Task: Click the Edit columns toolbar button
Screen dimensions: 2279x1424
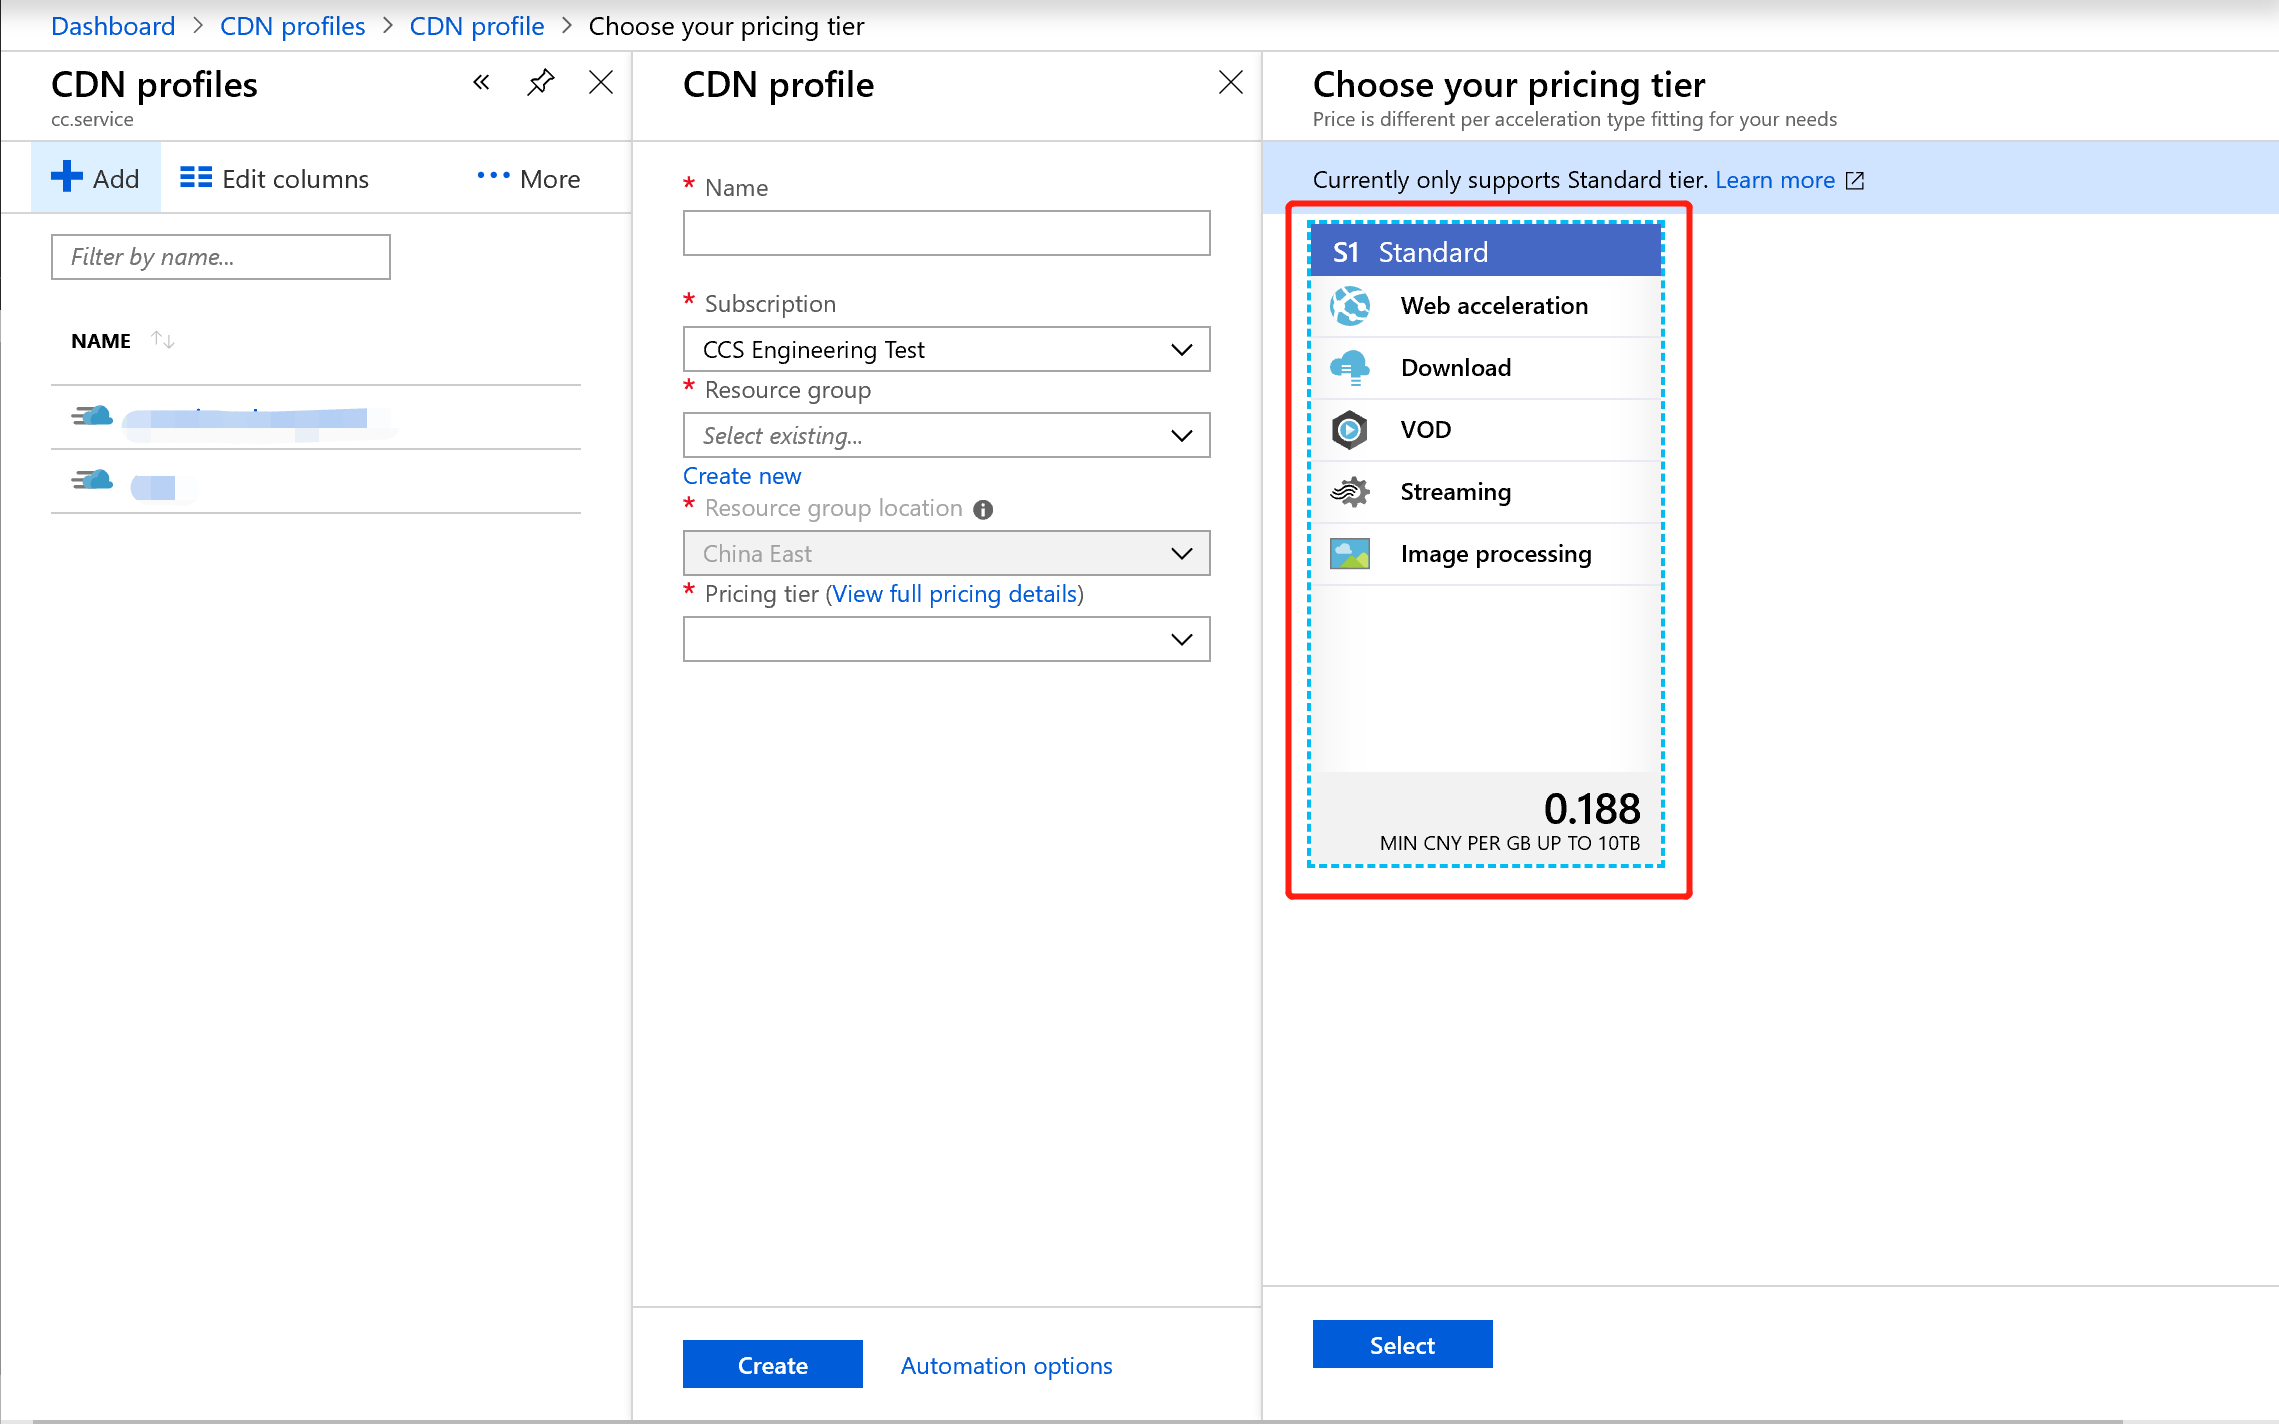Action: click(x=274, y=179)
